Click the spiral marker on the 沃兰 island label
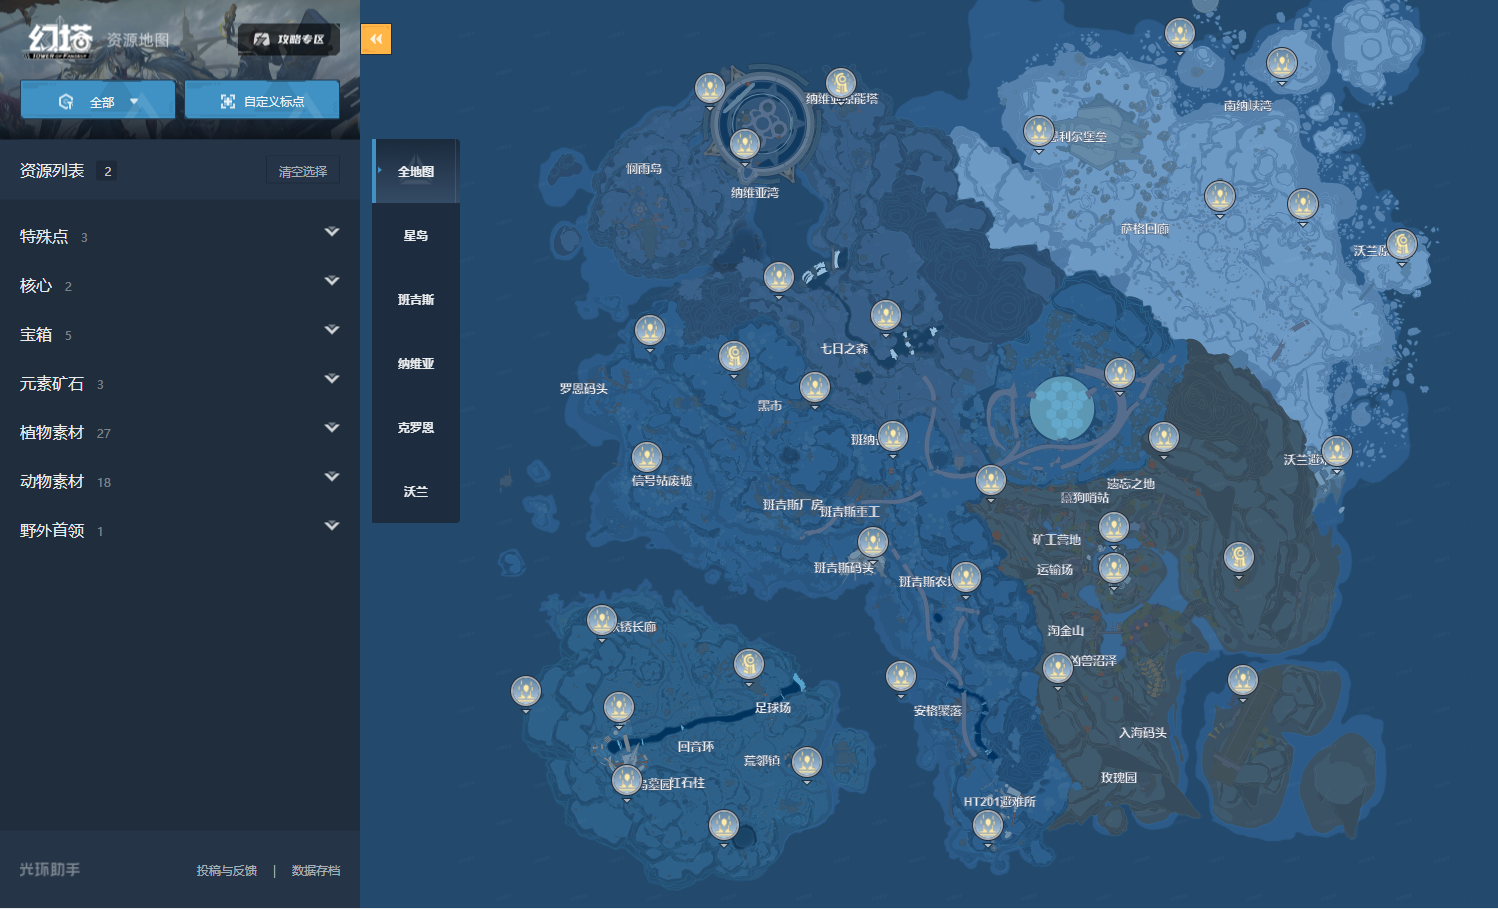 1402,246
